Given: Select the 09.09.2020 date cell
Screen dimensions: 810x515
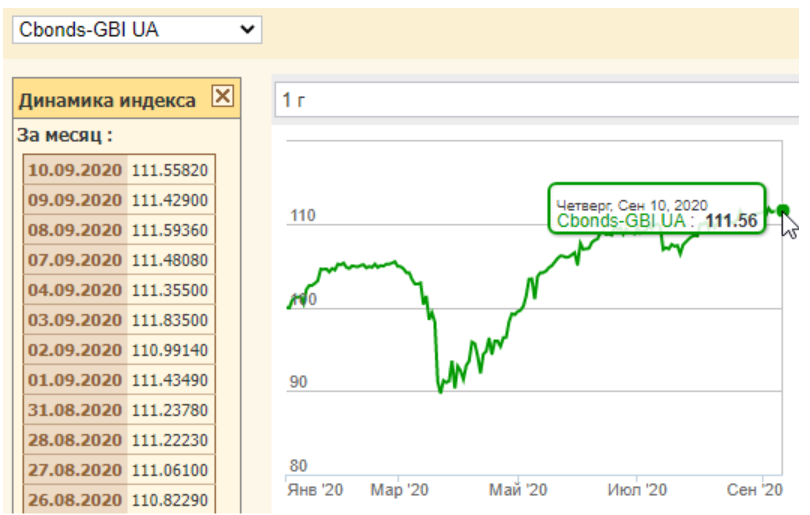Looking at the screenshot, I should (75, 200).
